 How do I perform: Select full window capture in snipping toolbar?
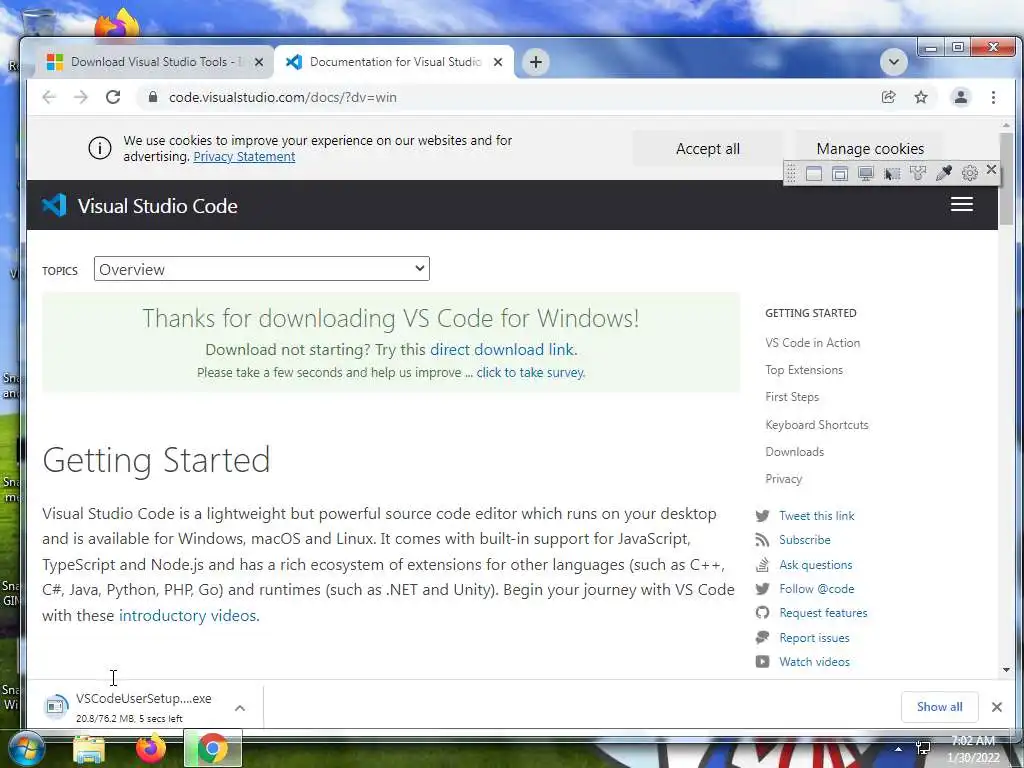click(x=814, y=174)
